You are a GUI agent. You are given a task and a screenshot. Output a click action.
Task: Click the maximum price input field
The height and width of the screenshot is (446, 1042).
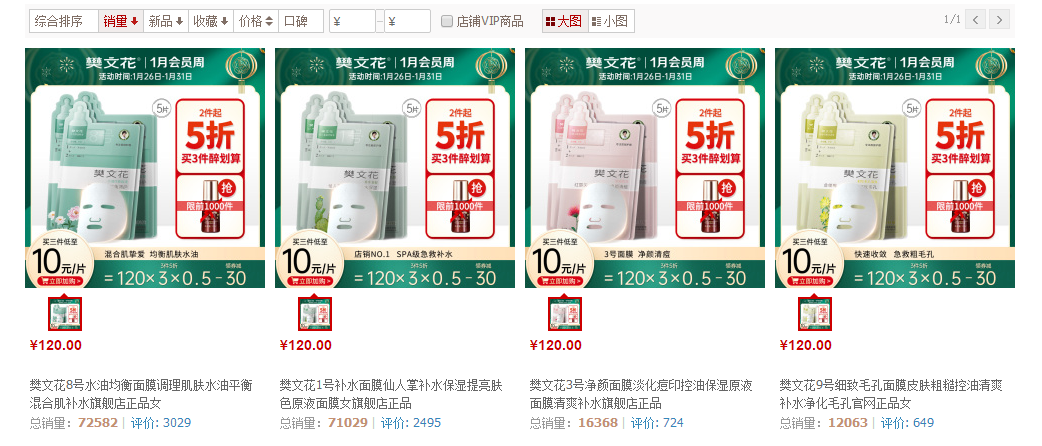(x=407, y=21)
